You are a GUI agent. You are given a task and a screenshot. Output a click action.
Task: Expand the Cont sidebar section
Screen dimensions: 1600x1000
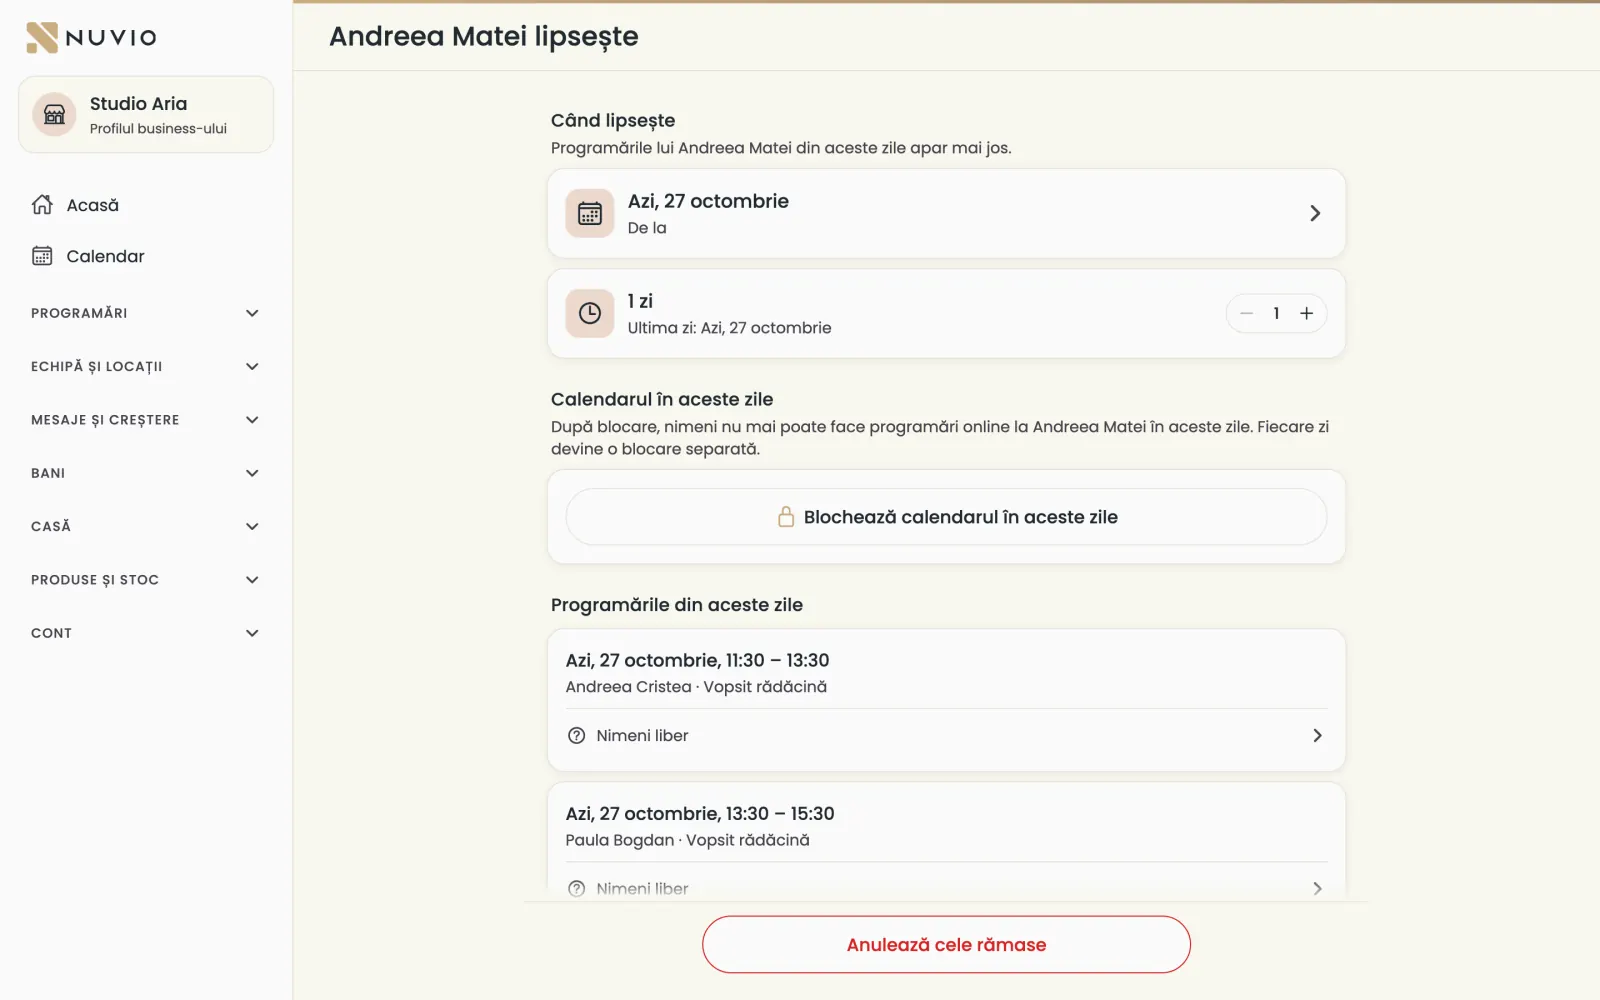pos(146,633)
